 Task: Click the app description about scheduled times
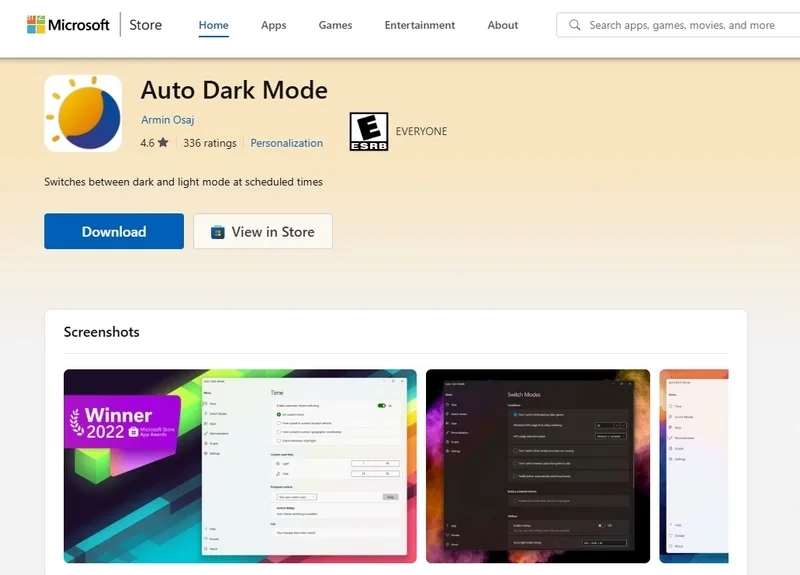click(x=183, y=182)
